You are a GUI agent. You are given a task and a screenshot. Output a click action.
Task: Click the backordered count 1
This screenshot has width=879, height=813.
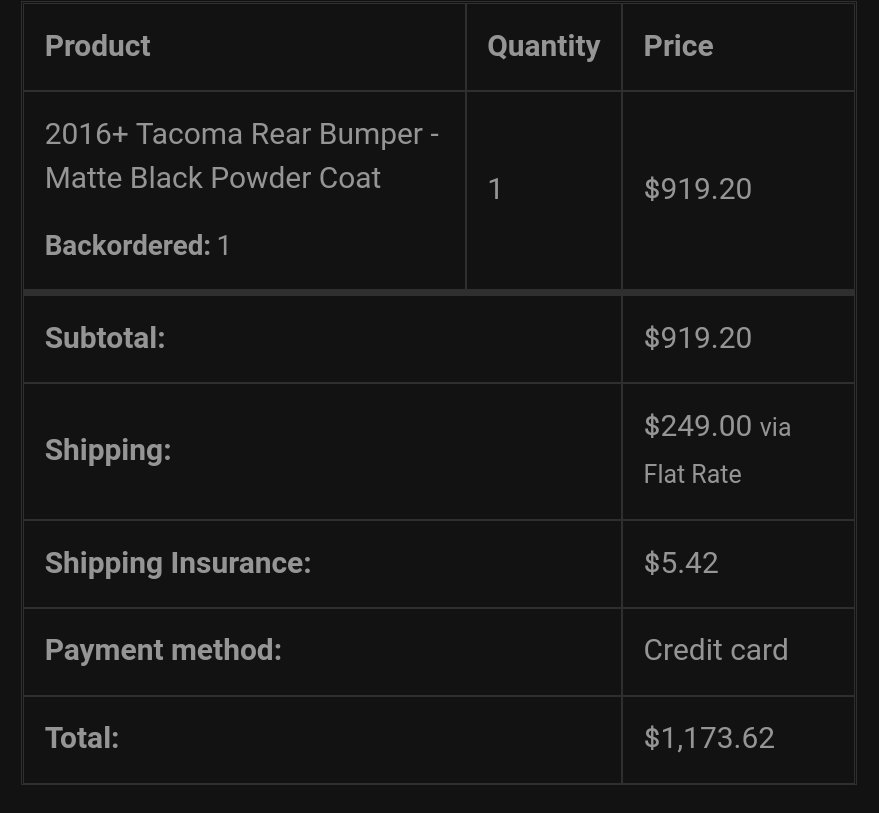[224, 246]
